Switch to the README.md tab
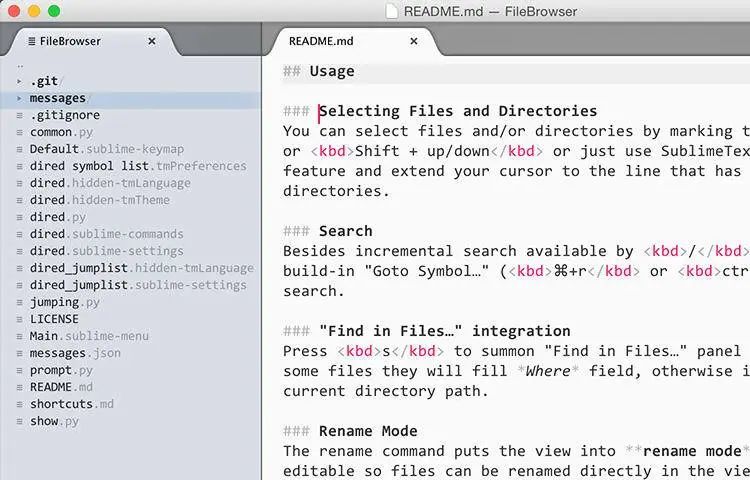This screenshot has width=750, height=480. click(321, 41)
